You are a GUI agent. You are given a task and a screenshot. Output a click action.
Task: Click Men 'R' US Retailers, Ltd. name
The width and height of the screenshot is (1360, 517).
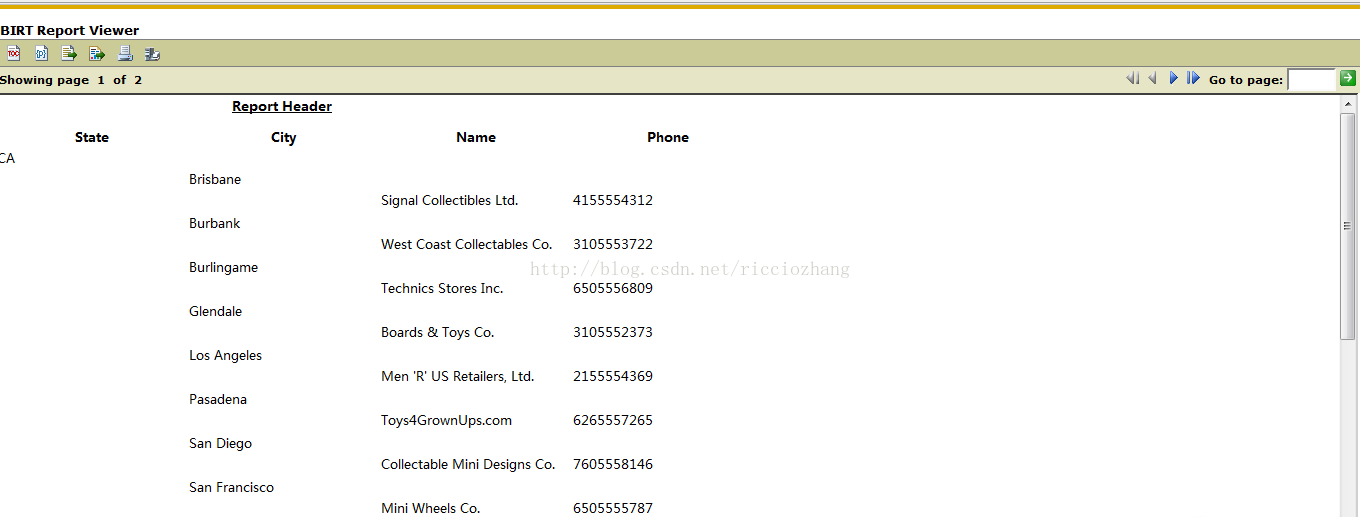pos(458,376)
